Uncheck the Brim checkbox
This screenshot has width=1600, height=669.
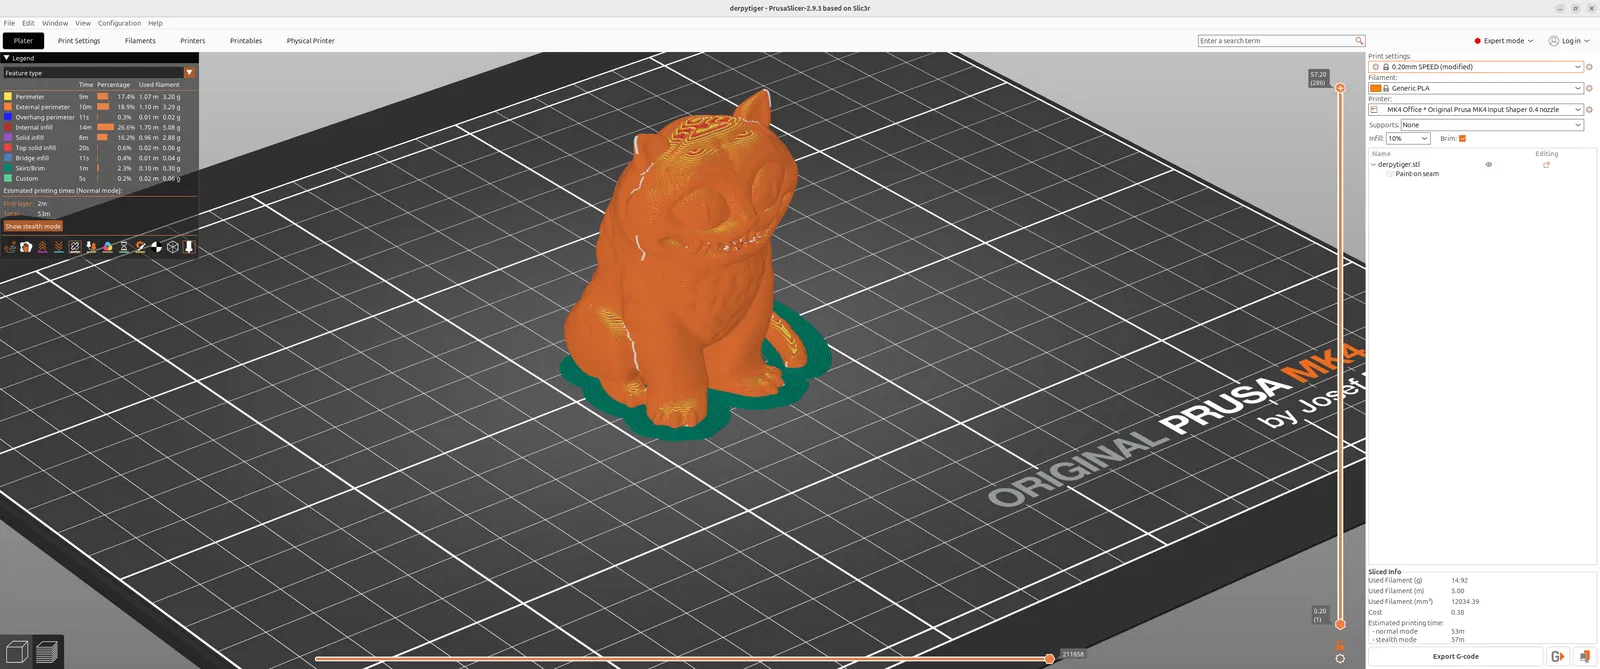[1462, 139]
